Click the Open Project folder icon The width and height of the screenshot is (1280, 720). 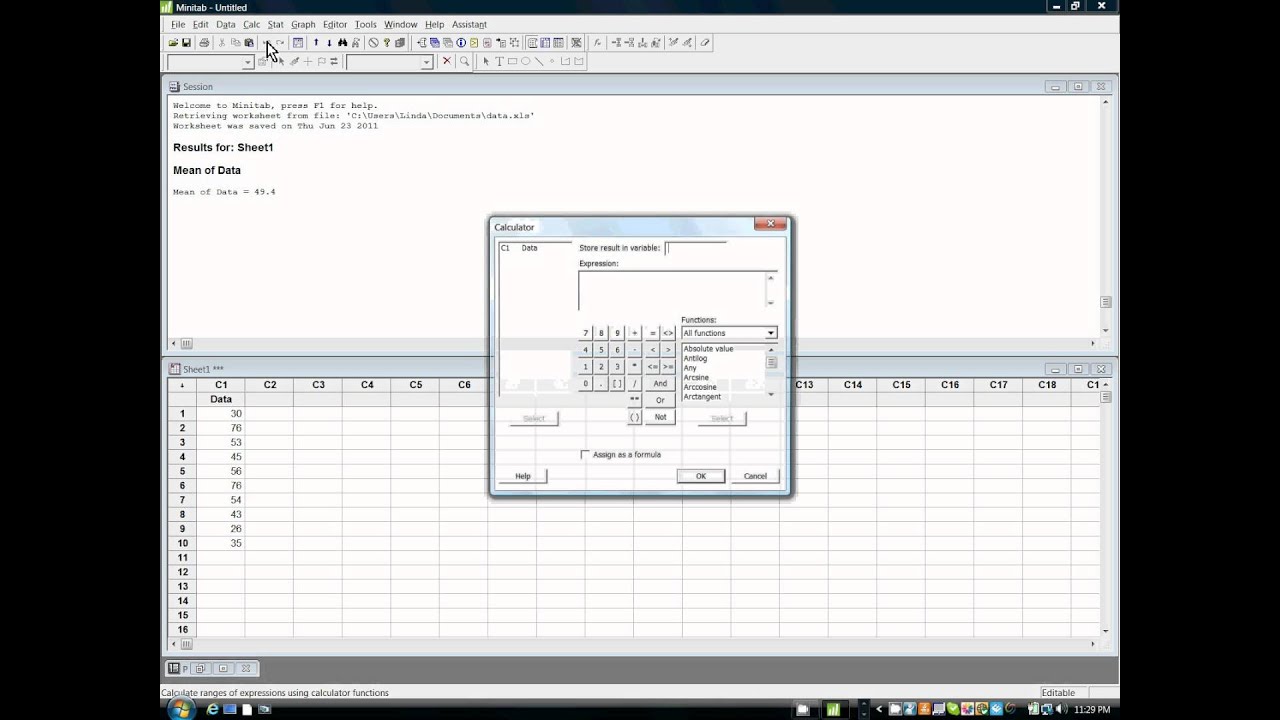(x=173, y=43)
